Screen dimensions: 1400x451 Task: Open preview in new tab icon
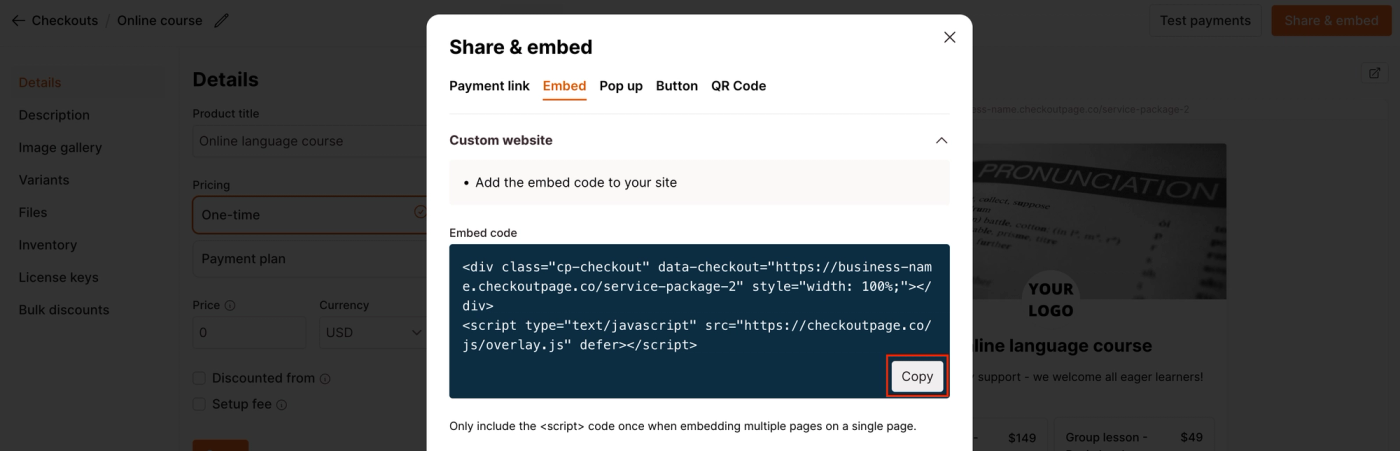1374,73
